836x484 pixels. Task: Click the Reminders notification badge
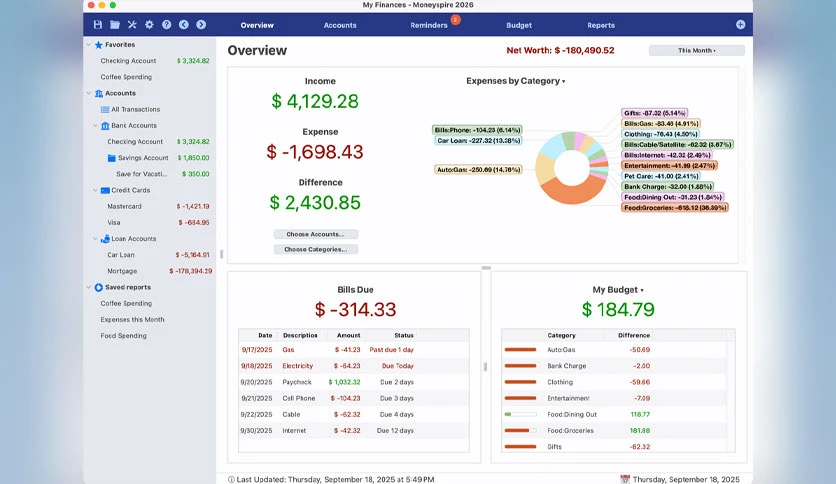coord(455,20)
